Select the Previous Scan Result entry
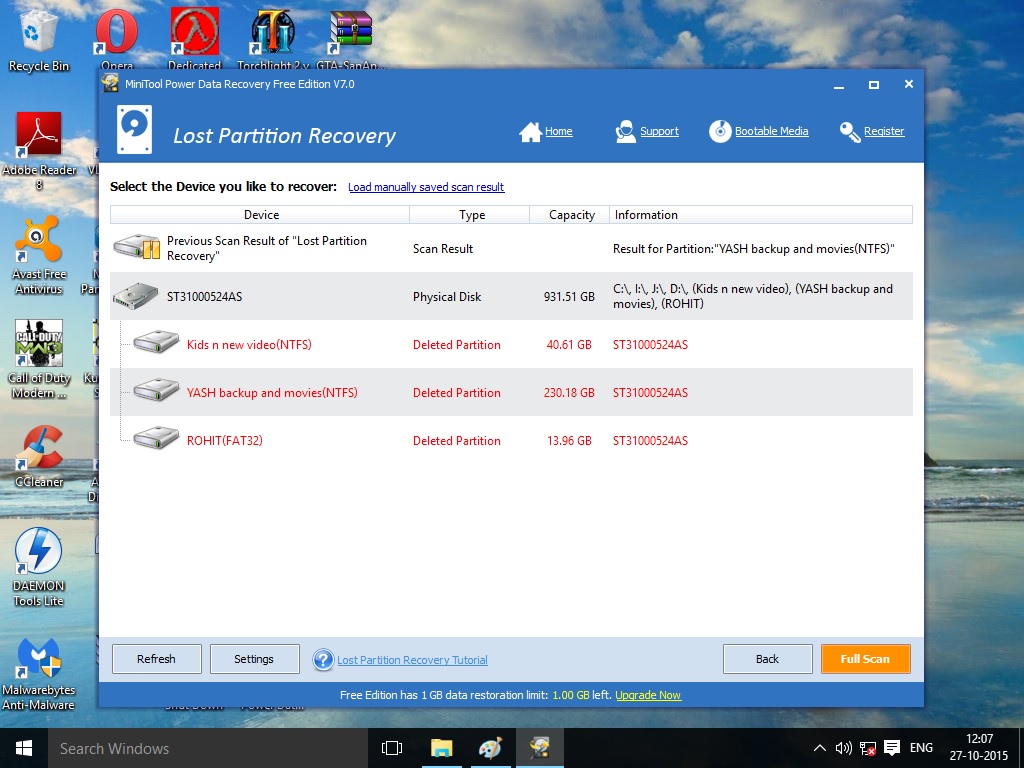 coord(266,248)
